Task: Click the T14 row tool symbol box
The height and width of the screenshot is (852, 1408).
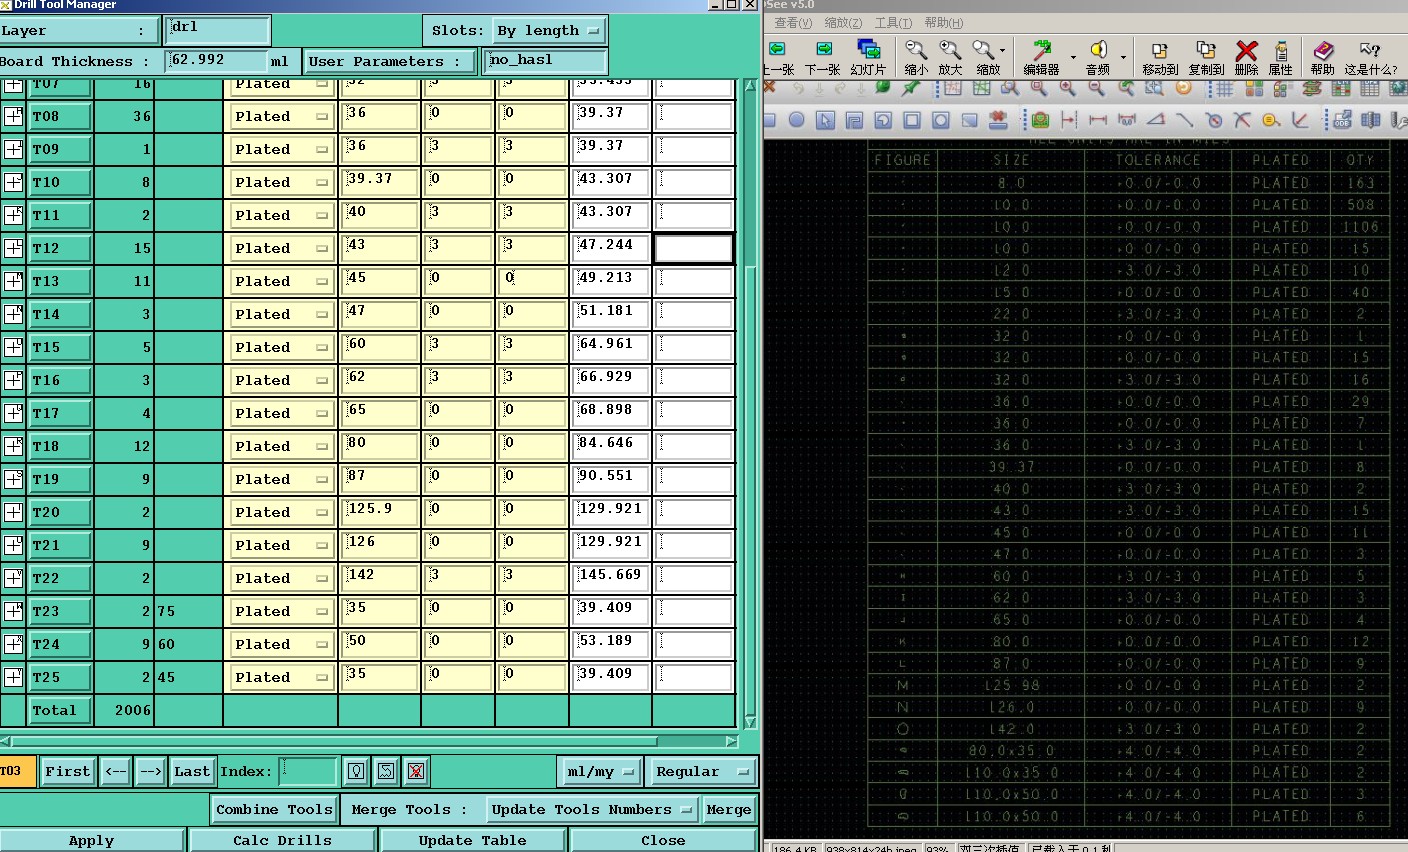Action: pyautogui.click(x=13, y=314)
